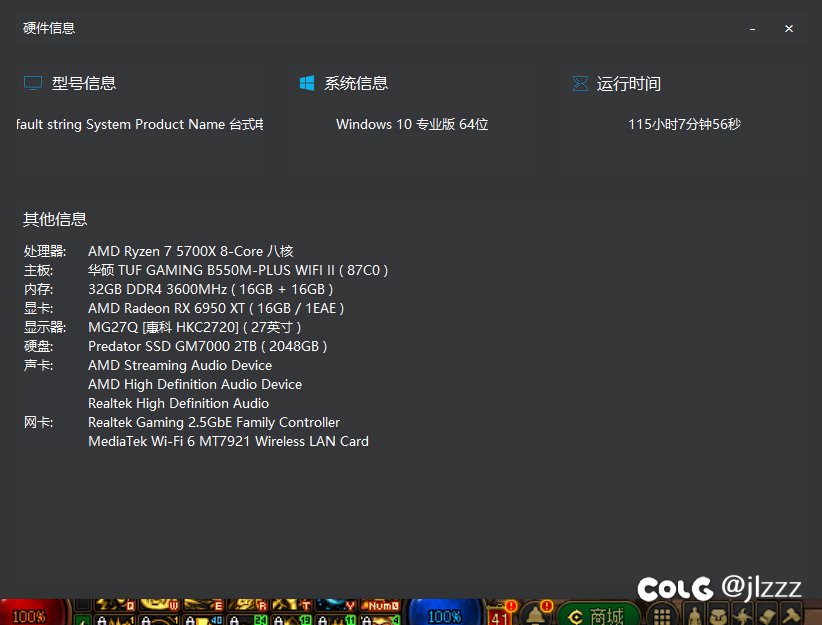The height and width of the screenshot is (625, 822).
Task: Click the skill slot labeled R
Action: click(247, 606)
